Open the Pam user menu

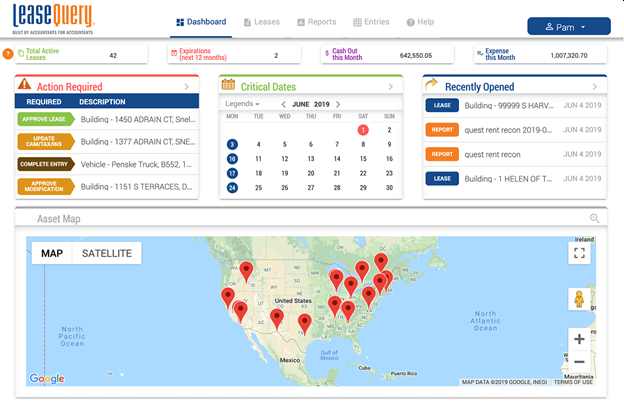tap(568, 26)
